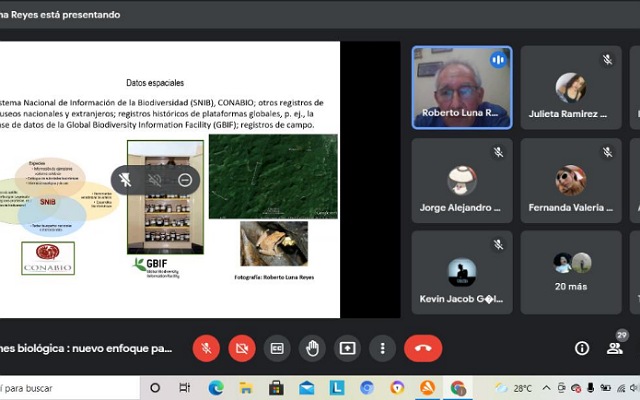
Task: Remove presentation with the minus circle icon
Action: point(185,180)
